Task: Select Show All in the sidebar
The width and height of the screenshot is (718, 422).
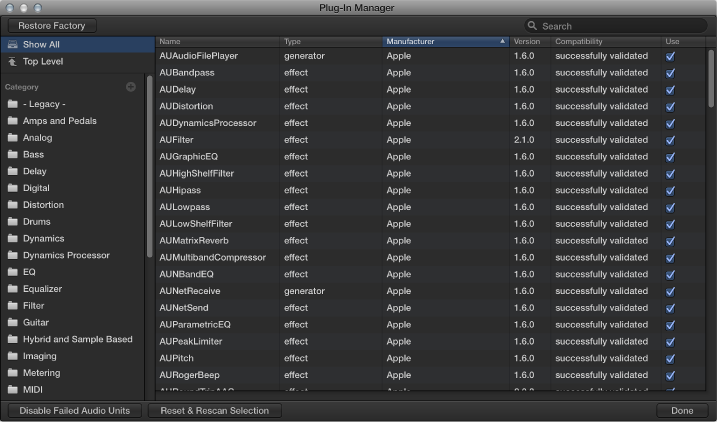Action: coord(78,44)
